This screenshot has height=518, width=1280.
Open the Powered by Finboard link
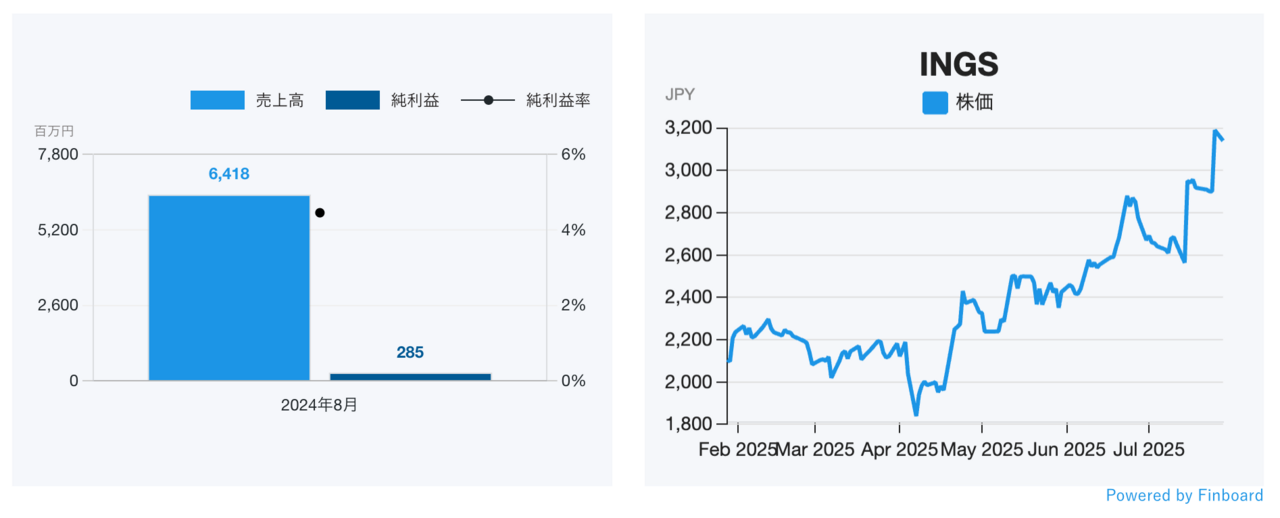(x=1184, y=495)
